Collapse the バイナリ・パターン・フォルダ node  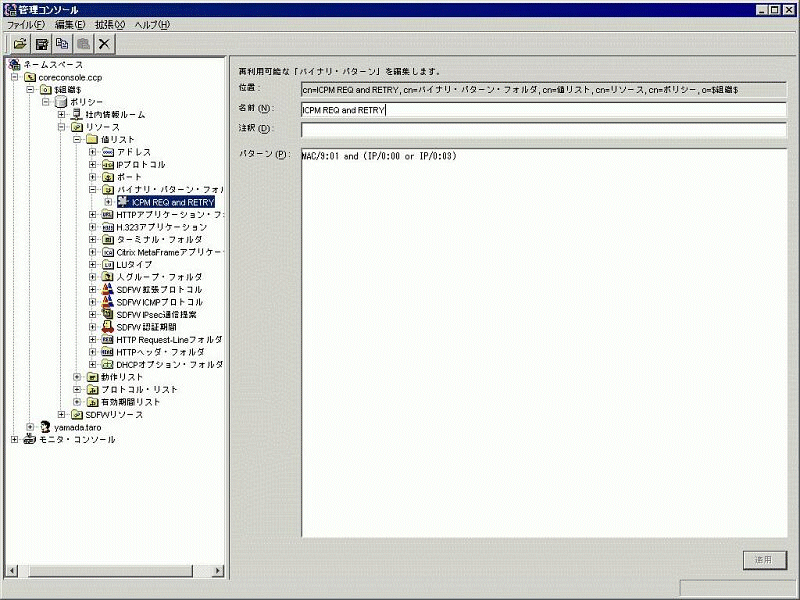(93, 189)
